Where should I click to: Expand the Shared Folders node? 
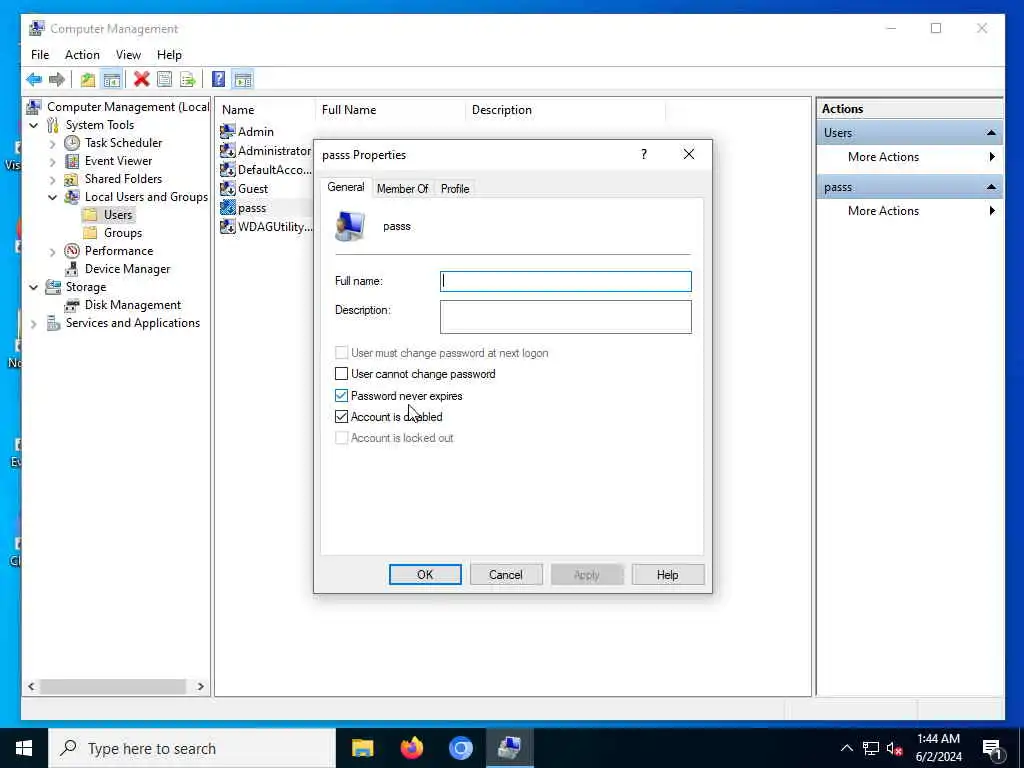point(53,179)
